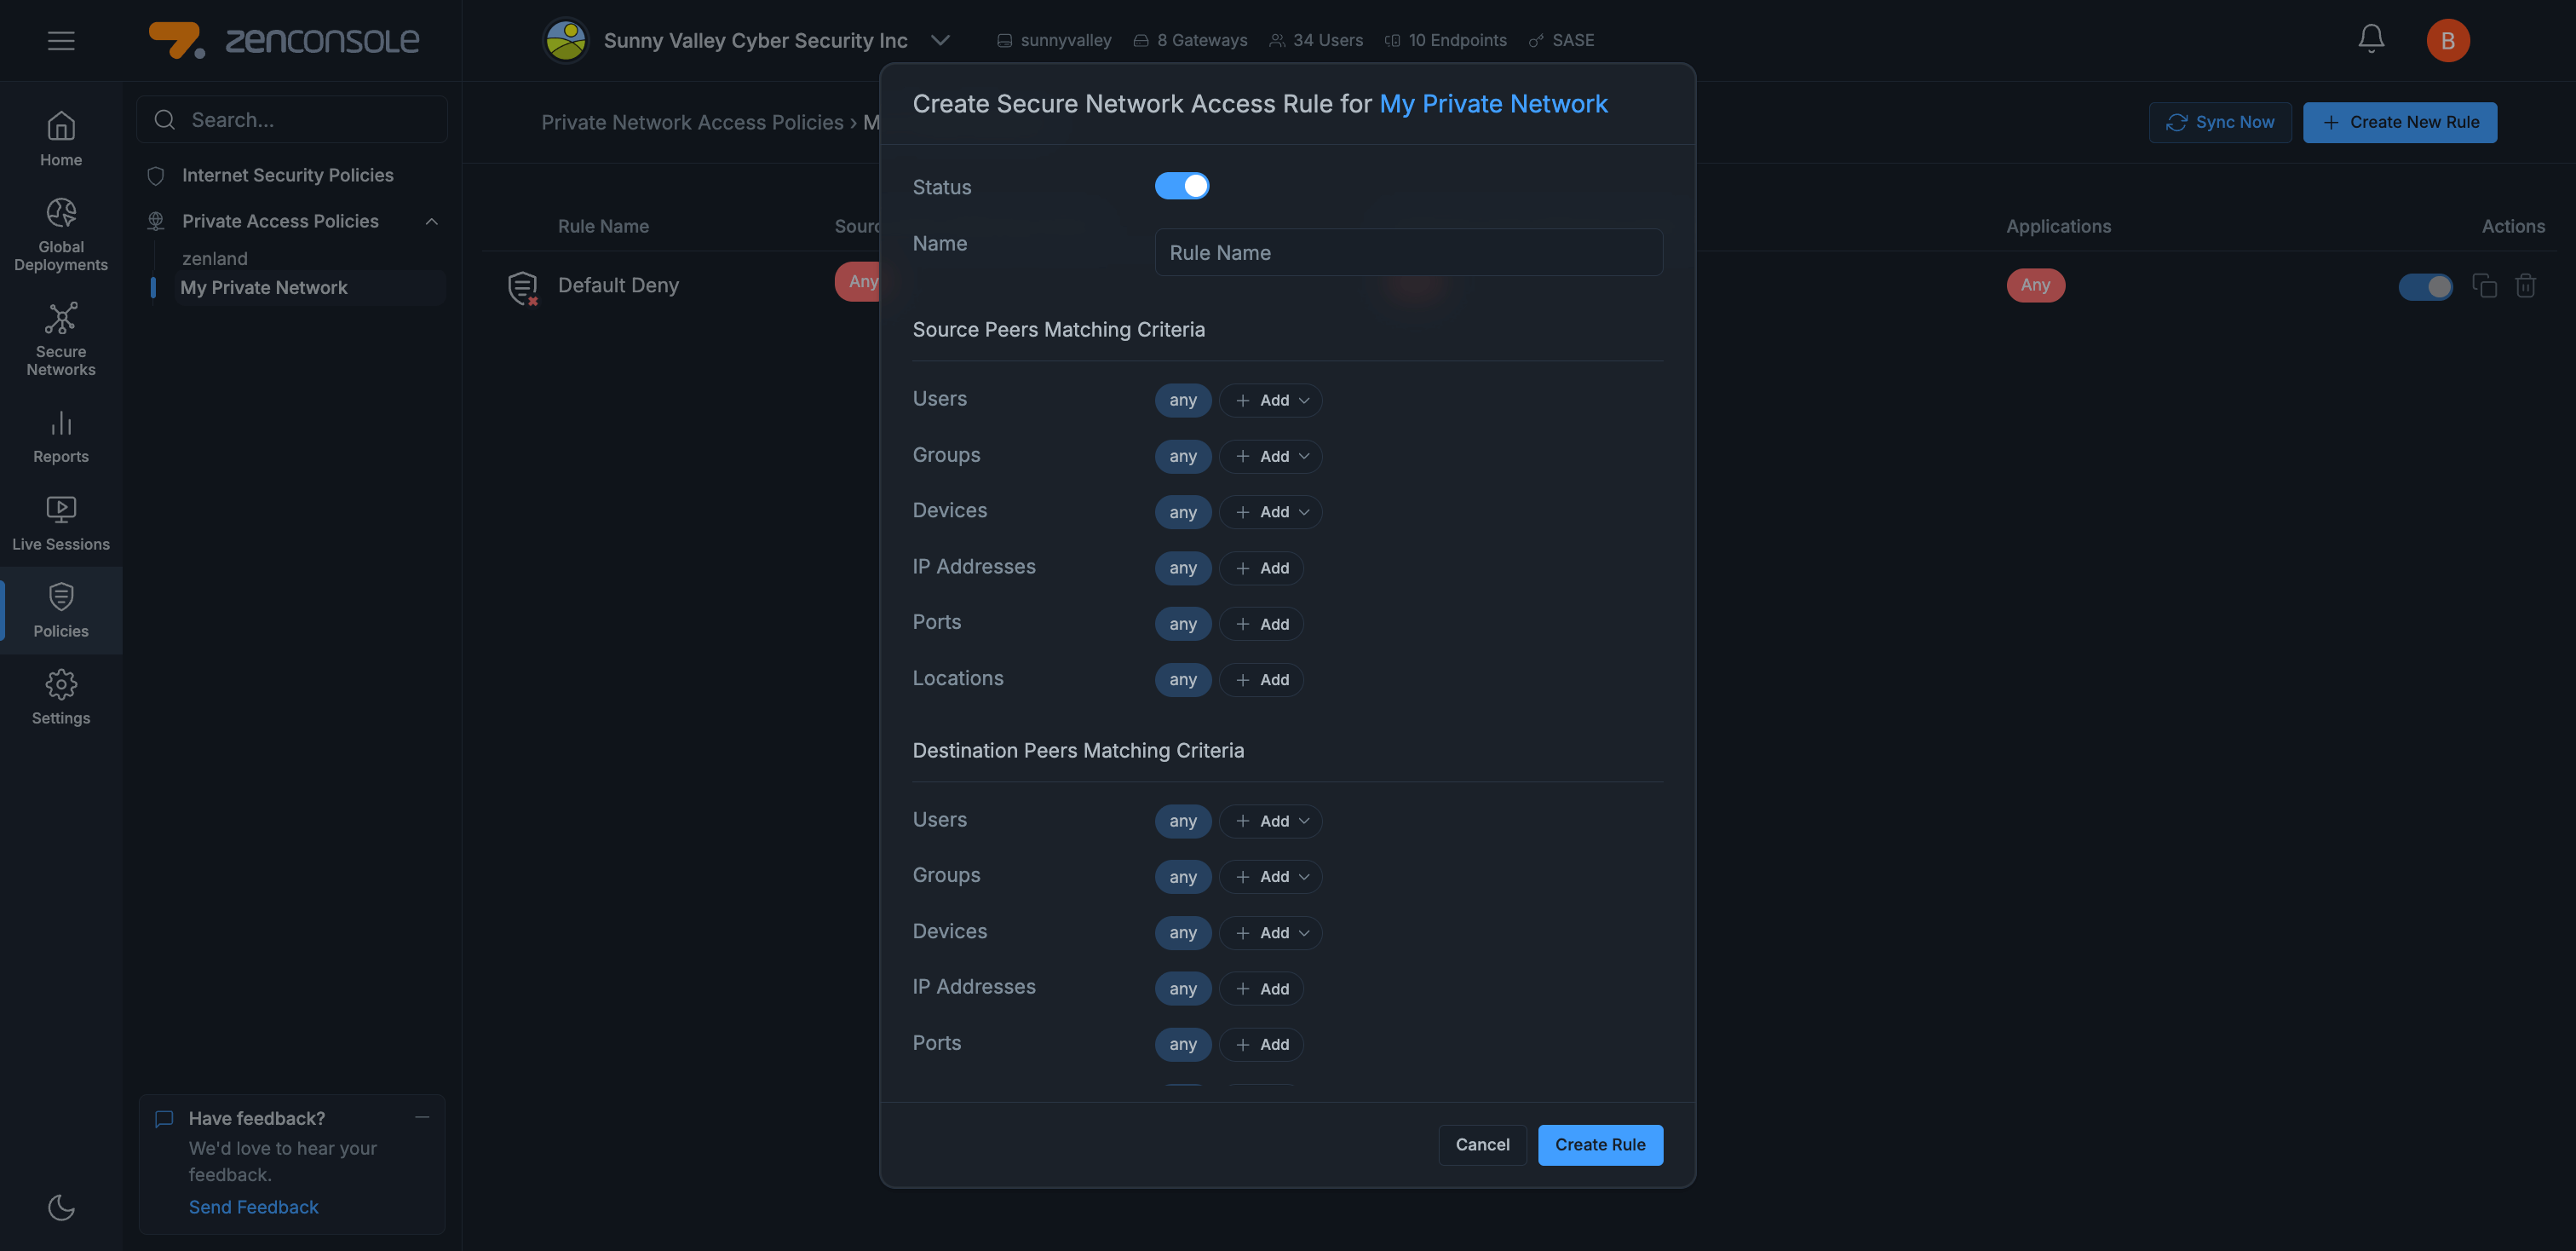2576x1251 pixels.
Task: Select the Global Deployments icon
Action: (x=60, y=232)
